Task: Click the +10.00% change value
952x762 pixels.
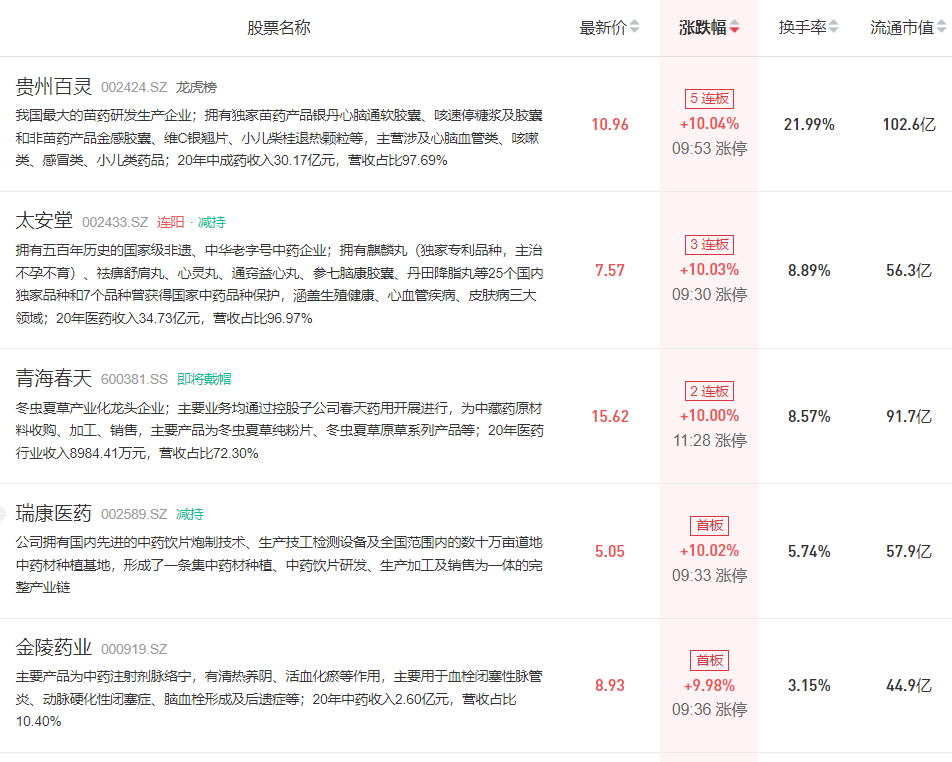Action: (x=709, y=416)
